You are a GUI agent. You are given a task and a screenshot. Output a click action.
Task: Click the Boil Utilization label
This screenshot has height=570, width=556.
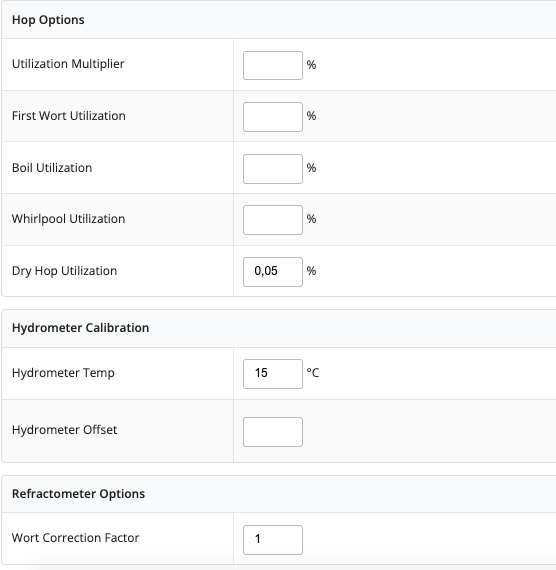click(x=52, y=168)
